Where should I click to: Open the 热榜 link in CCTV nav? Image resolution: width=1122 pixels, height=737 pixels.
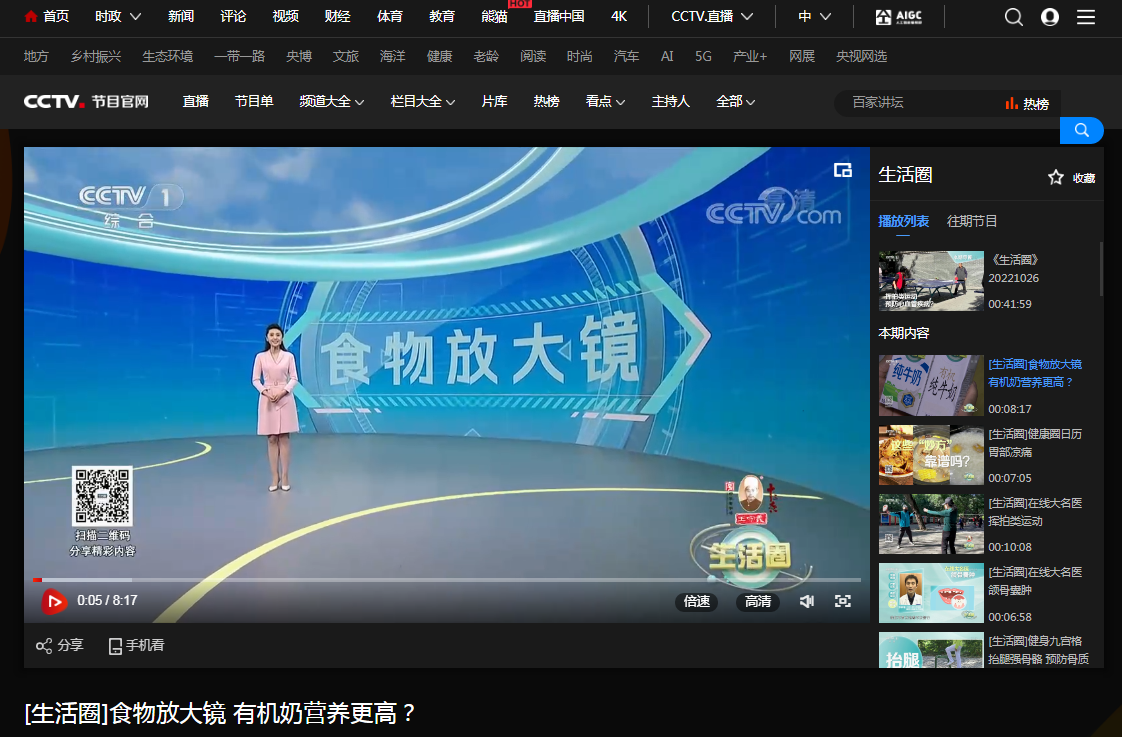point(546,102)
